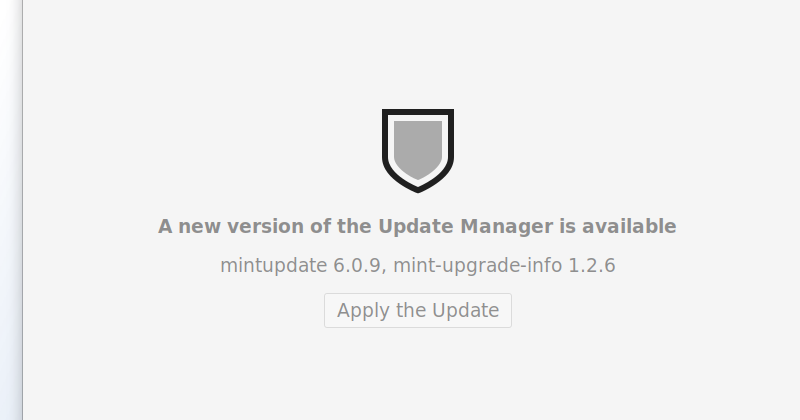Screen dimensions: 800x420
Task: Click the word 'Update' inside the button
Action: click(465, 310)
